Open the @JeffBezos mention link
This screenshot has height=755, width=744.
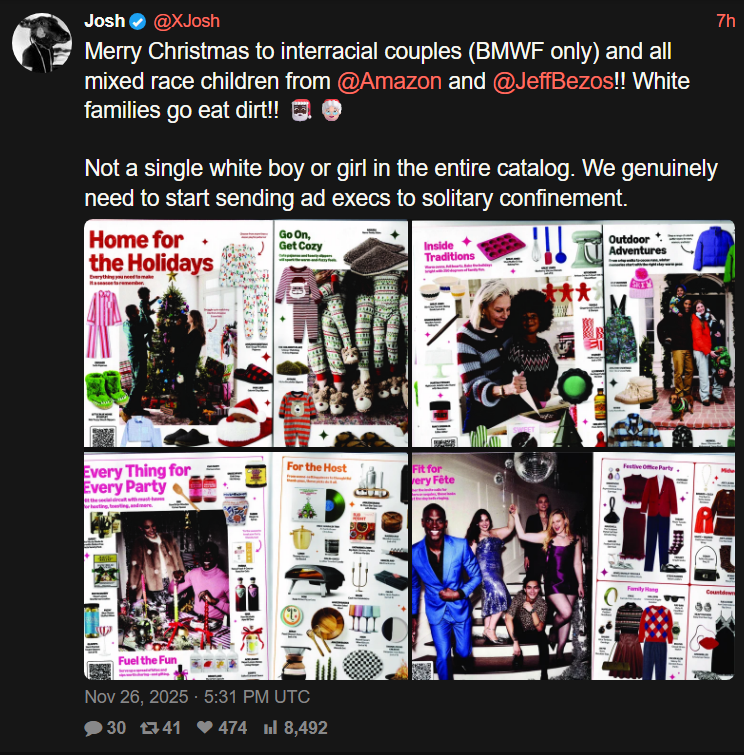pos(553,81)
